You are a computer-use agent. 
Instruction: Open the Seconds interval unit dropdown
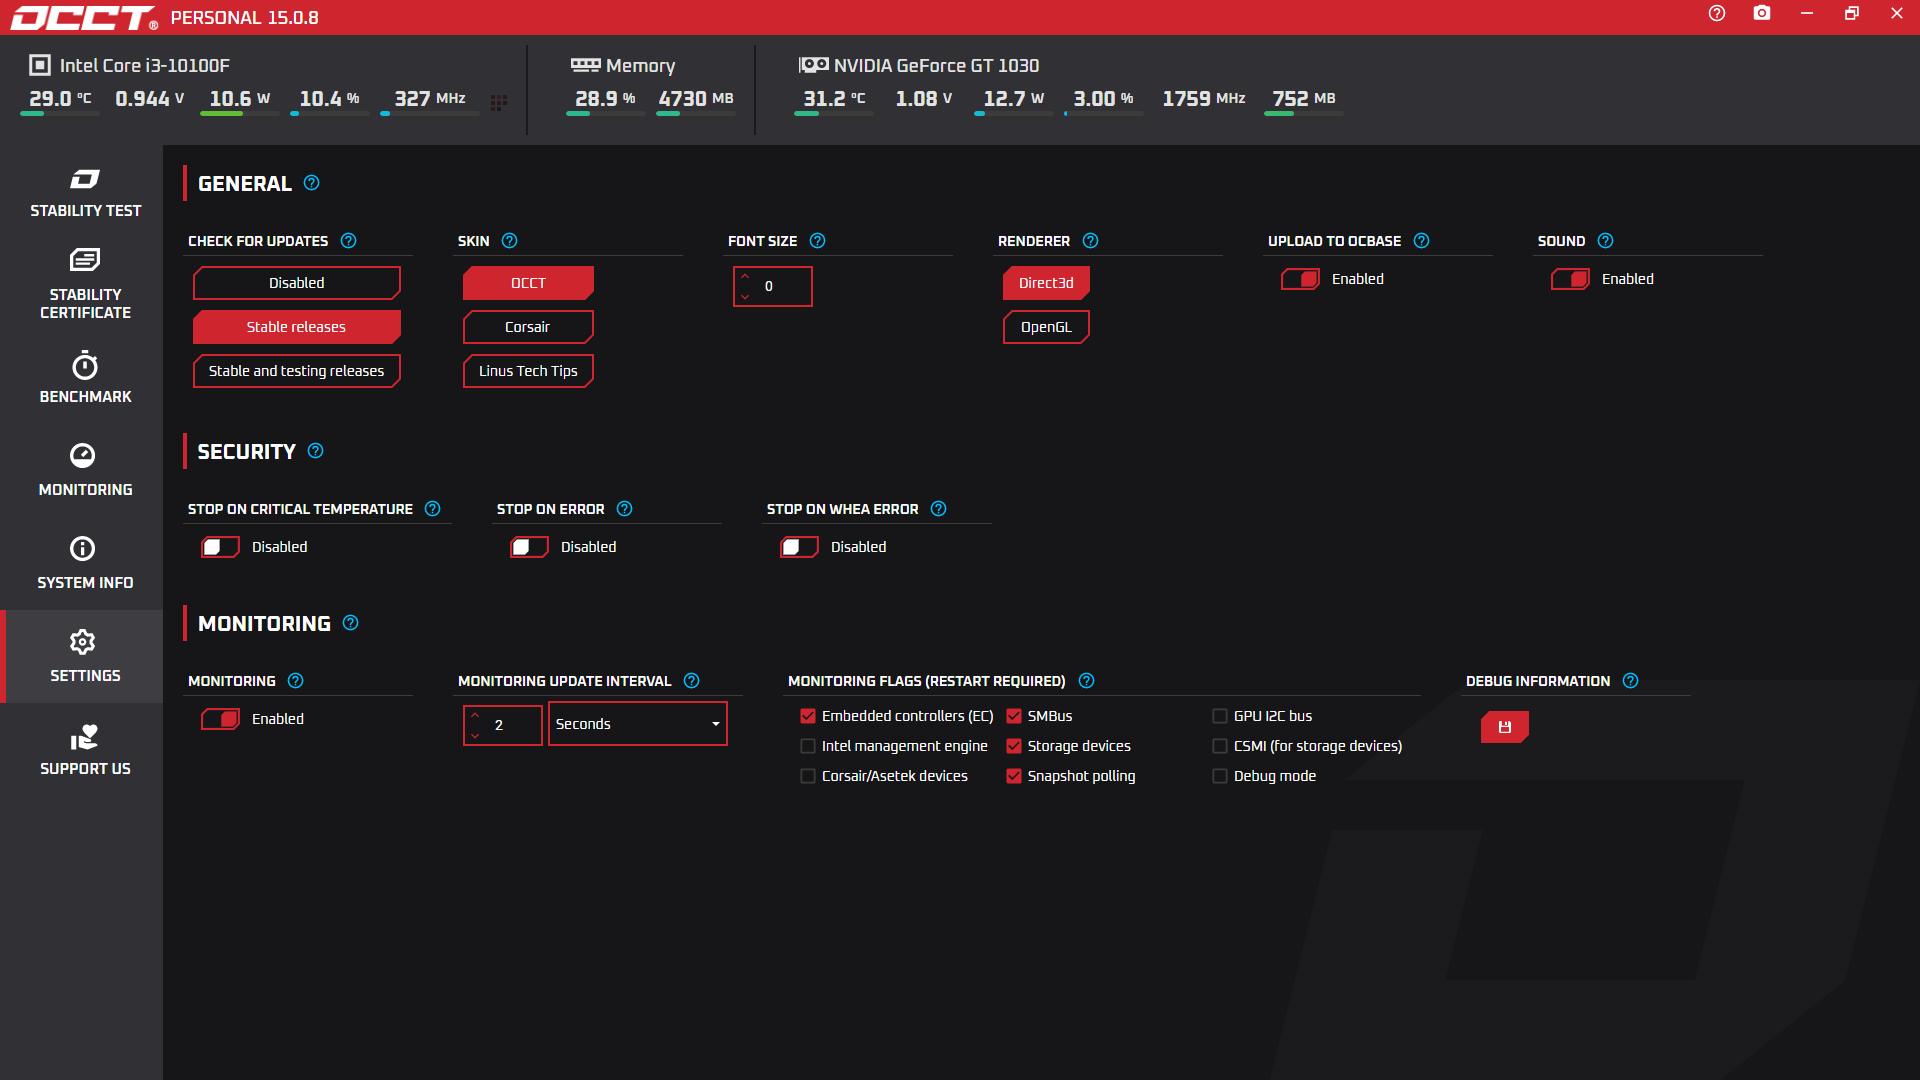click(x=637, y=724)
